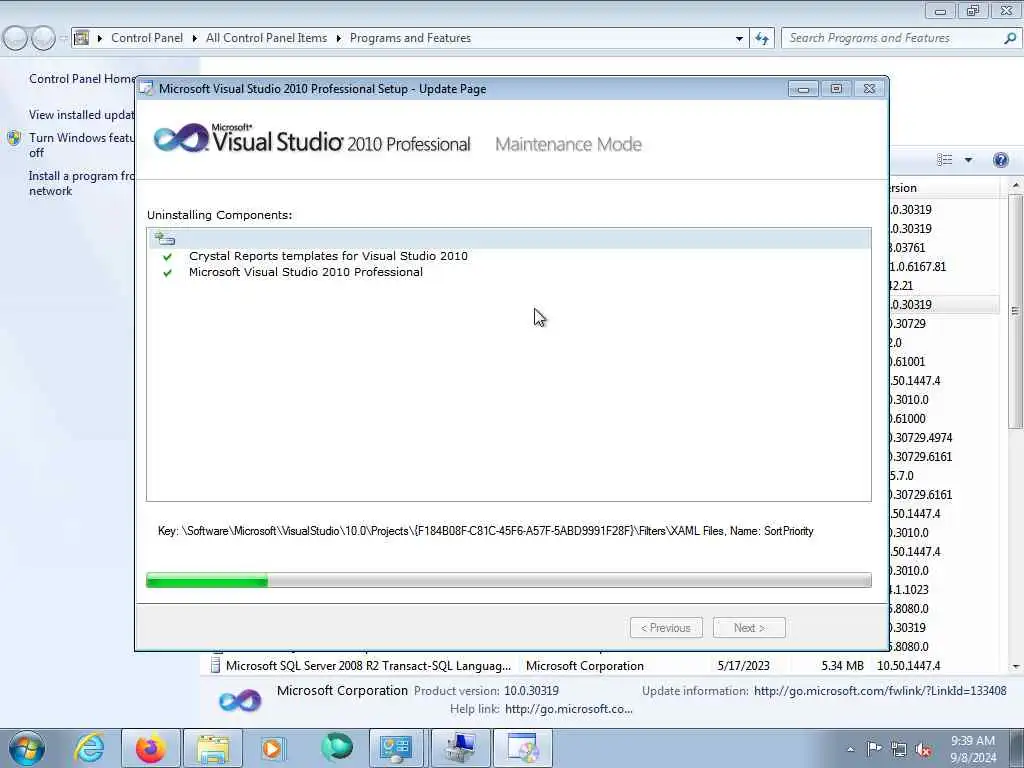1024x768 pixels.
Task: Click version 10.50.1447.4 in the bottom row
Action: (x=908, y=665)
